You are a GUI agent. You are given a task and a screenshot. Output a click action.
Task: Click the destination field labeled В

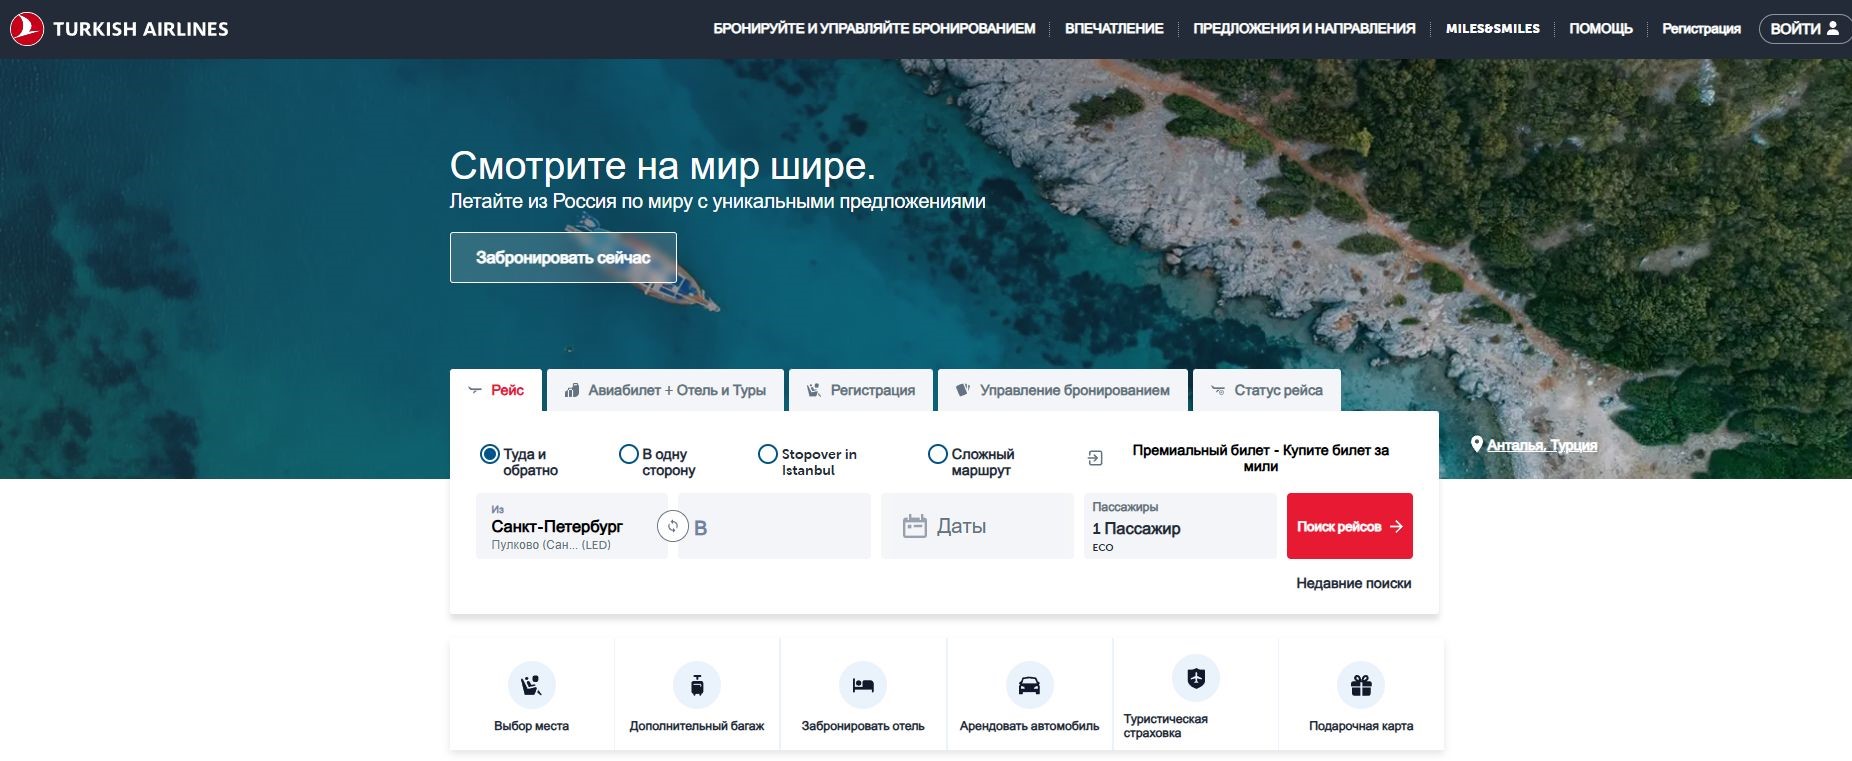coord(774,526)
